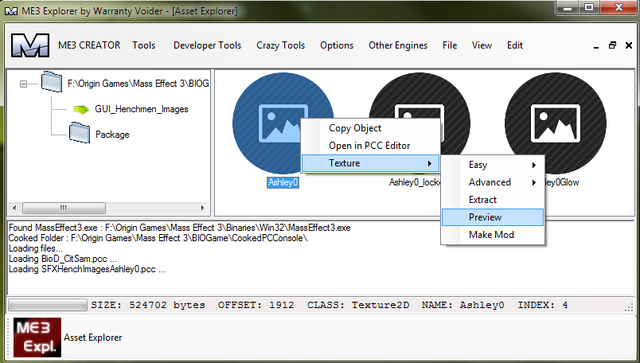Click the title bar ME3 app icon
This screenshot has width=640, height=363.
11,10
